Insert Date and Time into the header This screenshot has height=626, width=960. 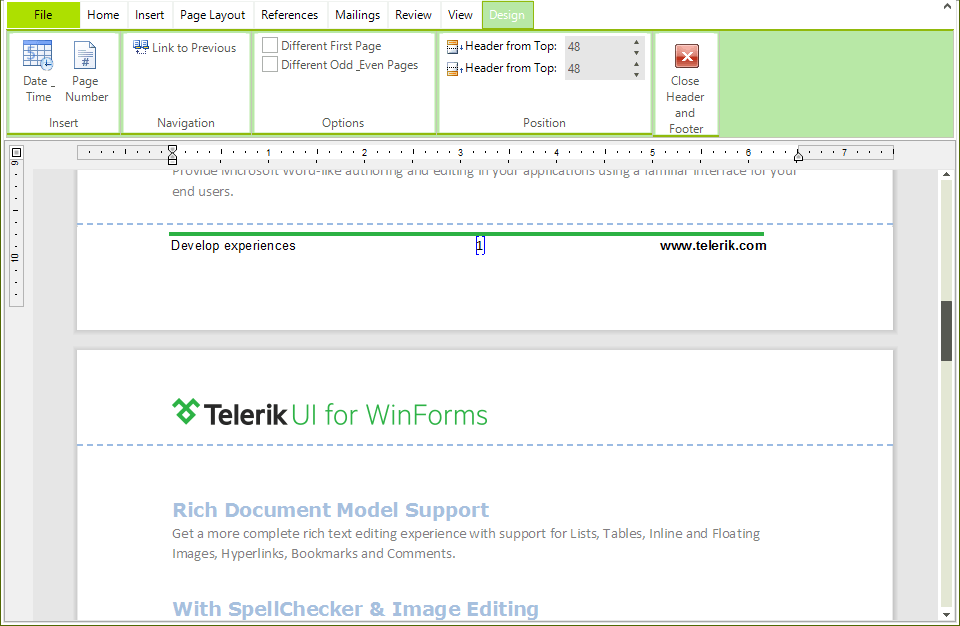click(38, 71)
